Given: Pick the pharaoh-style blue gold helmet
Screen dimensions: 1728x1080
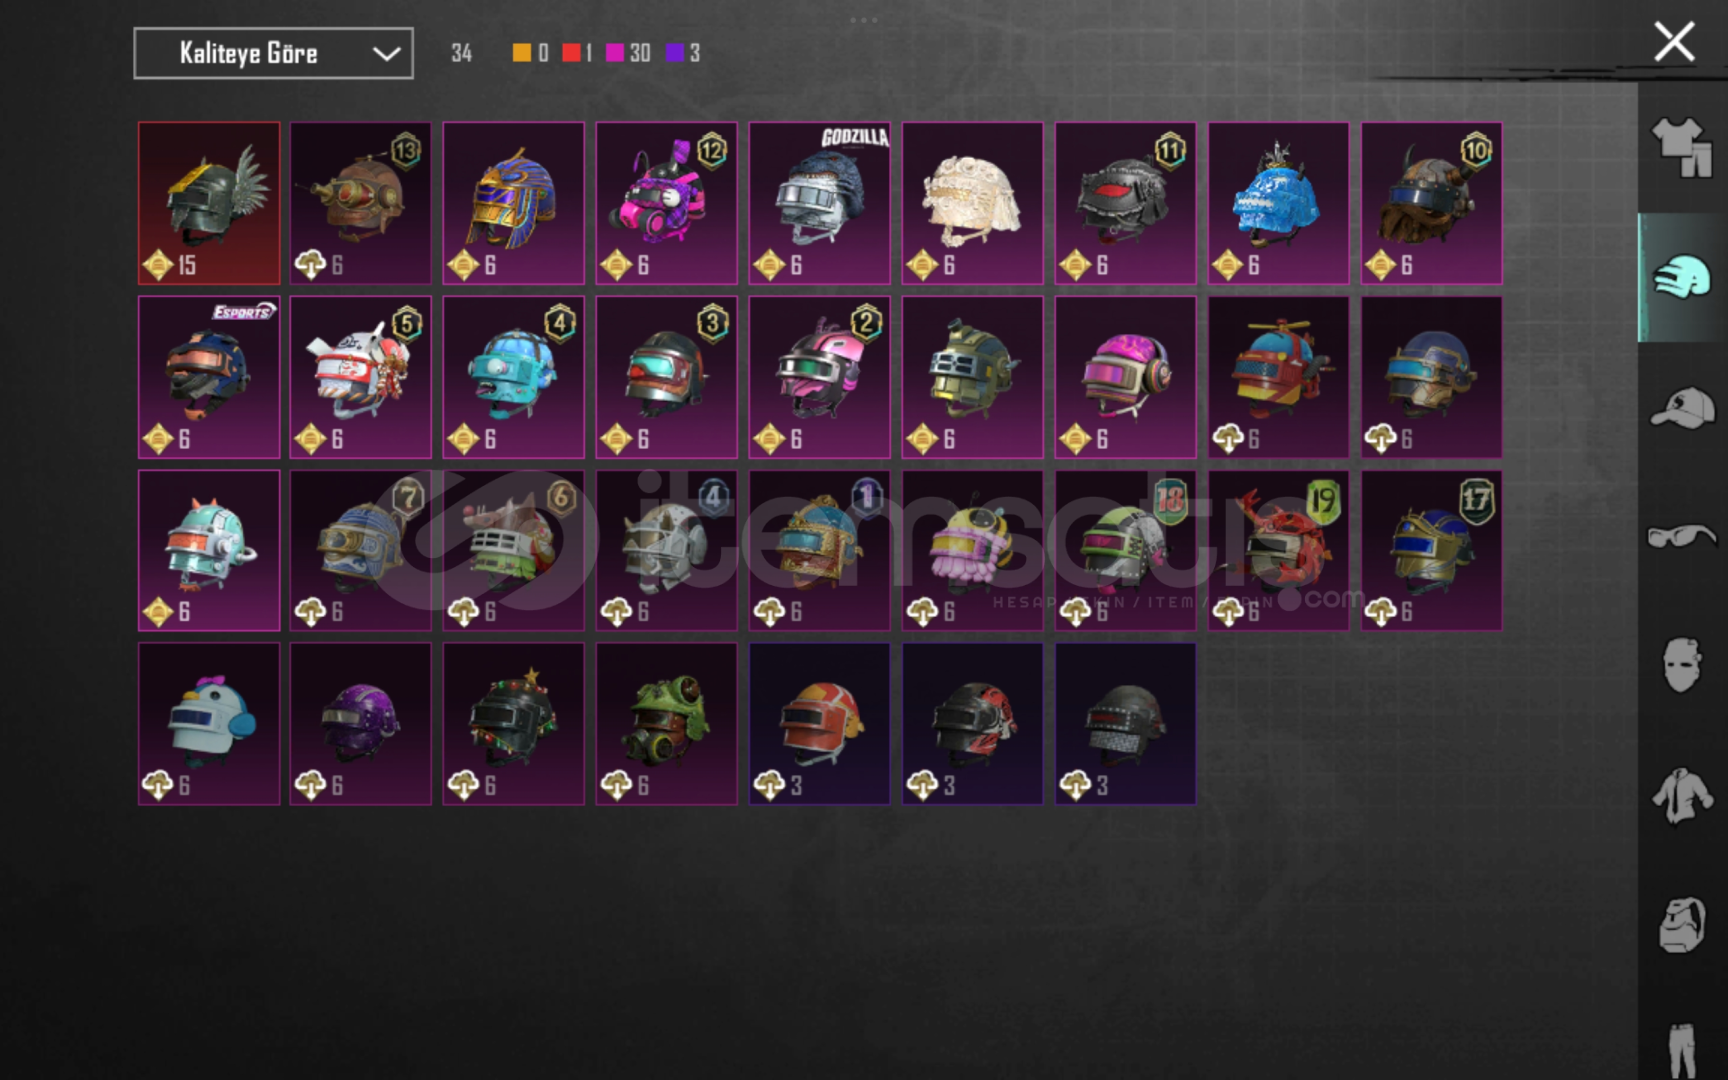Looking at the screenshot, I should (x=513, y=204).
